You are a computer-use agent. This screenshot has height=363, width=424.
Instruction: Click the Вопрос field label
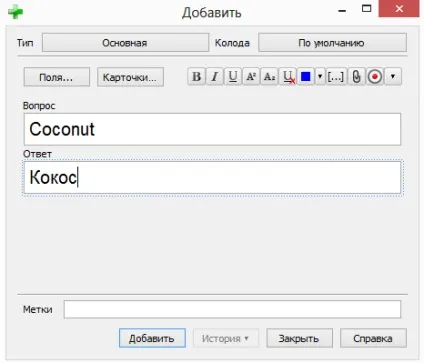(x=39, y=106)
